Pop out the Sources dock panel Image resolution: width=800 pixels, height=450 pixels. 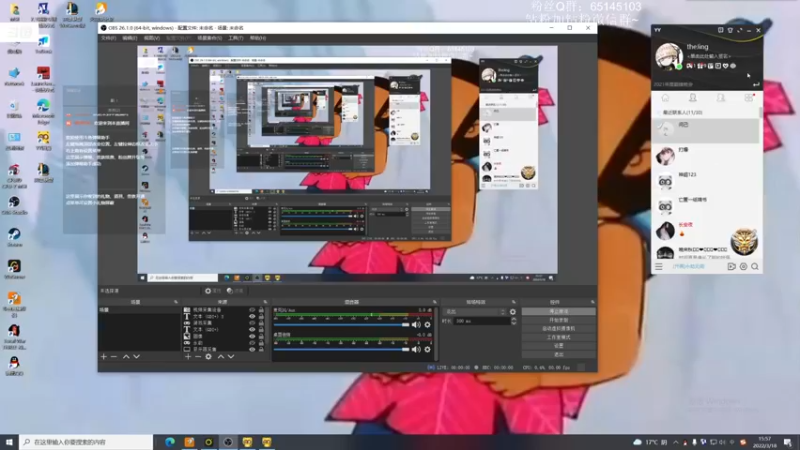tap(265, 302)
